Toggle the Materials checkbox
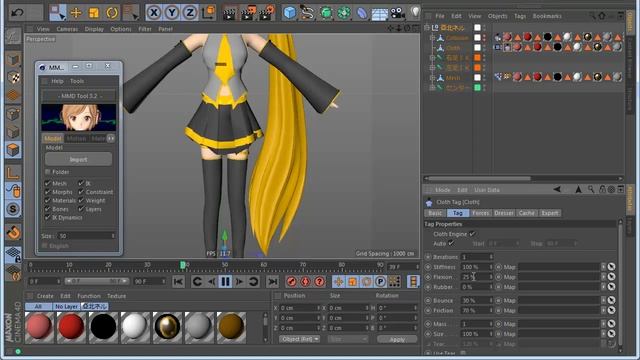 (47, 200)
